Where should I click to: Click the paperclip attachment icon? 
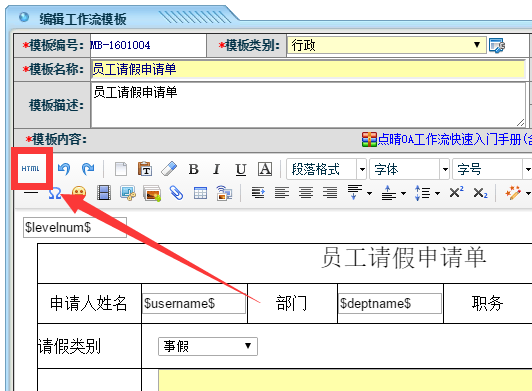pos(176,193)
